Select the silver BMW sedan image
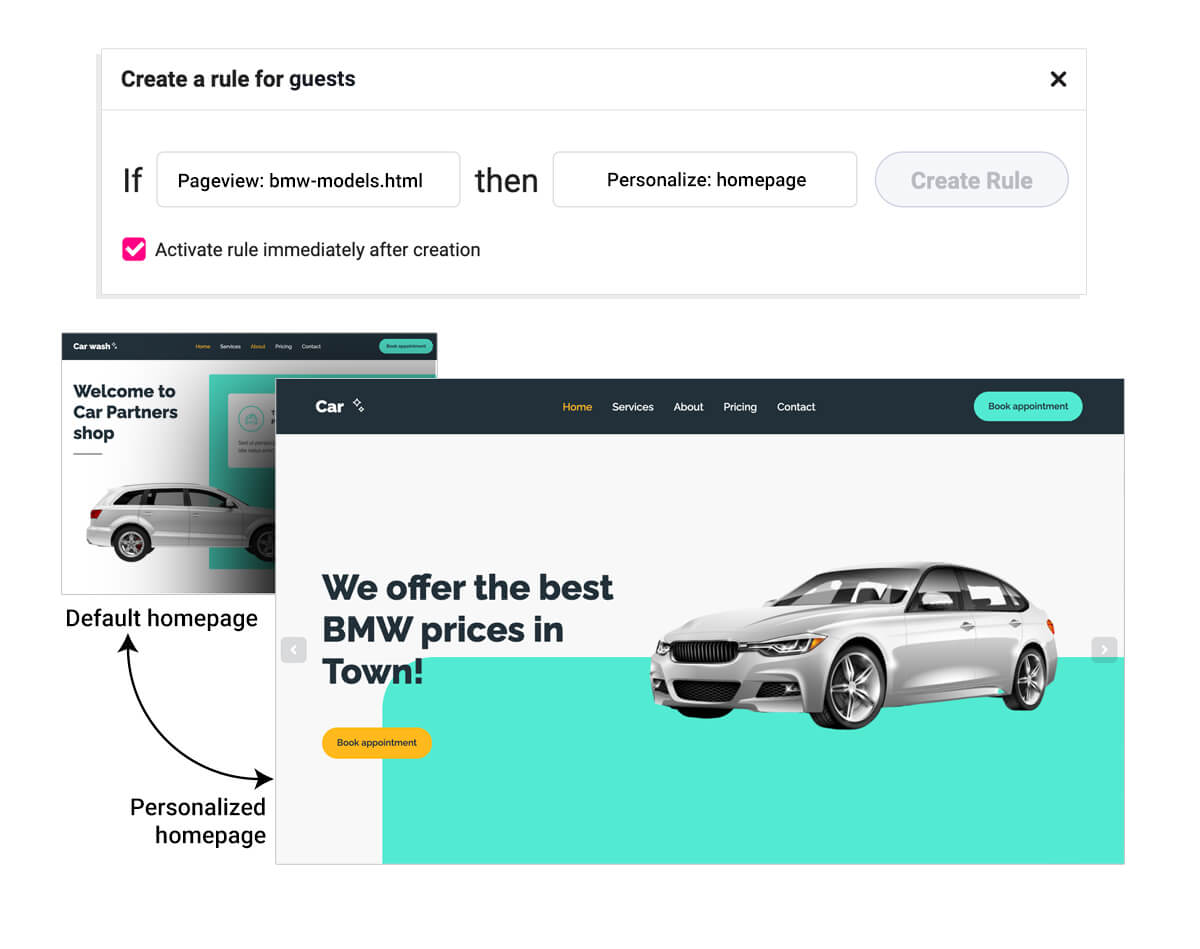 (x=854, y=645)
